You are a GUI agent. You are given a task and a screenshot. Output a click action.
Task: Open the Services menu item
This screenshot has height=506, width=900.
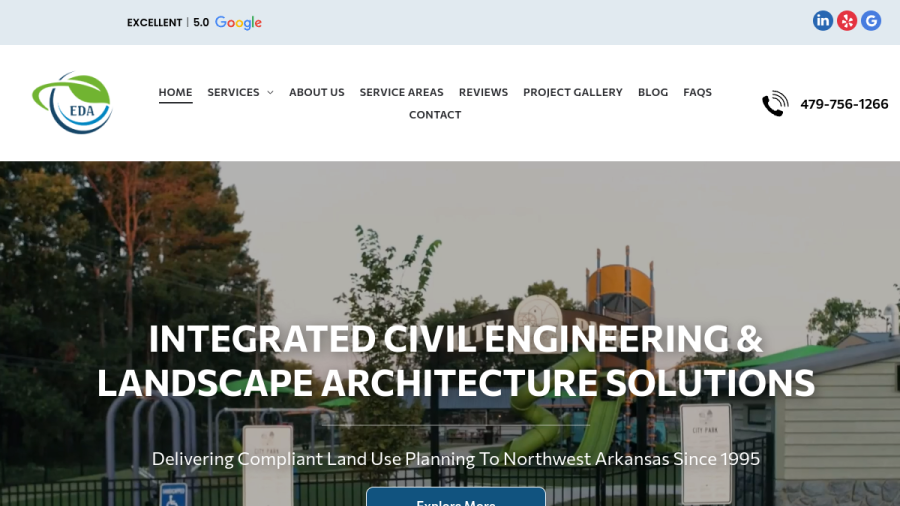tap(233, 92)
